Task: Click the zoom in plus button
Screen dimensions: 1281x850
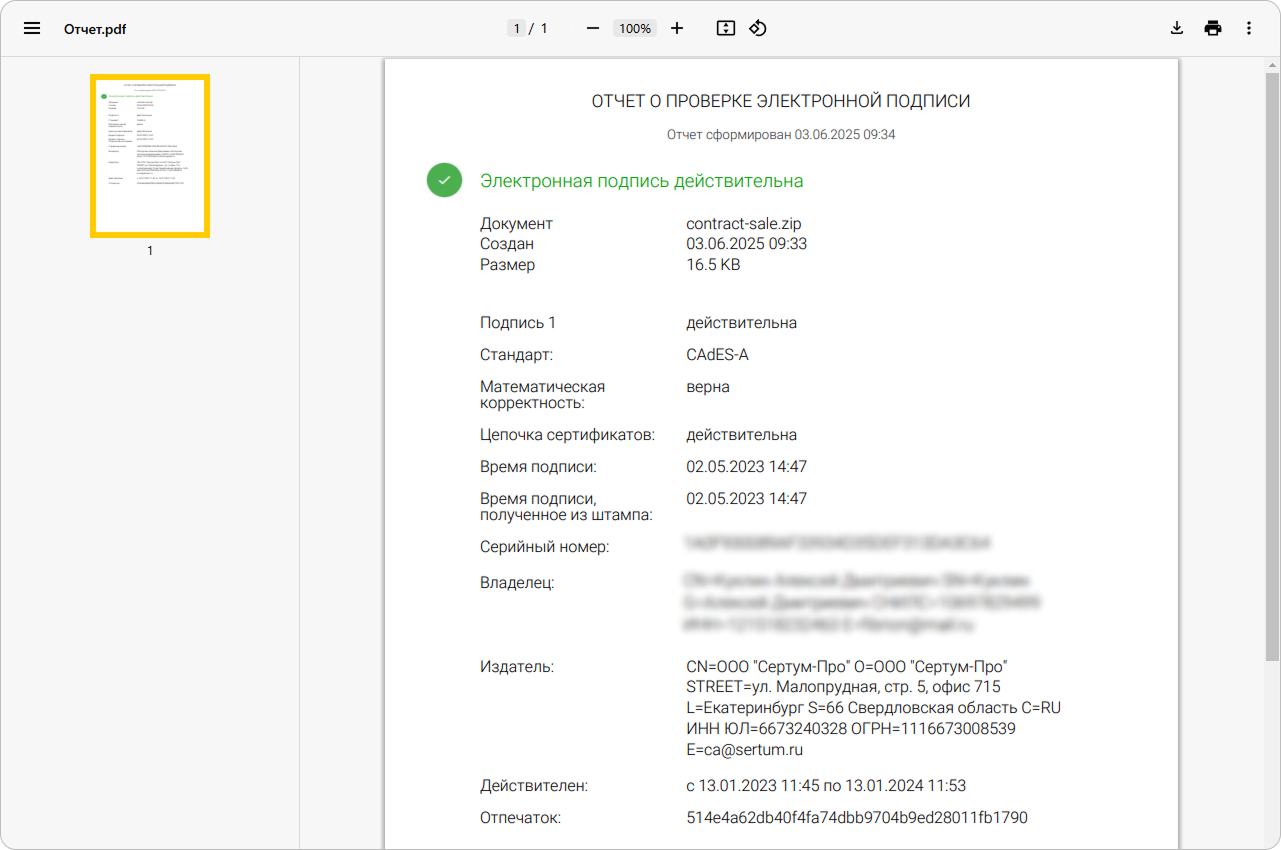Action: (677, 28)
